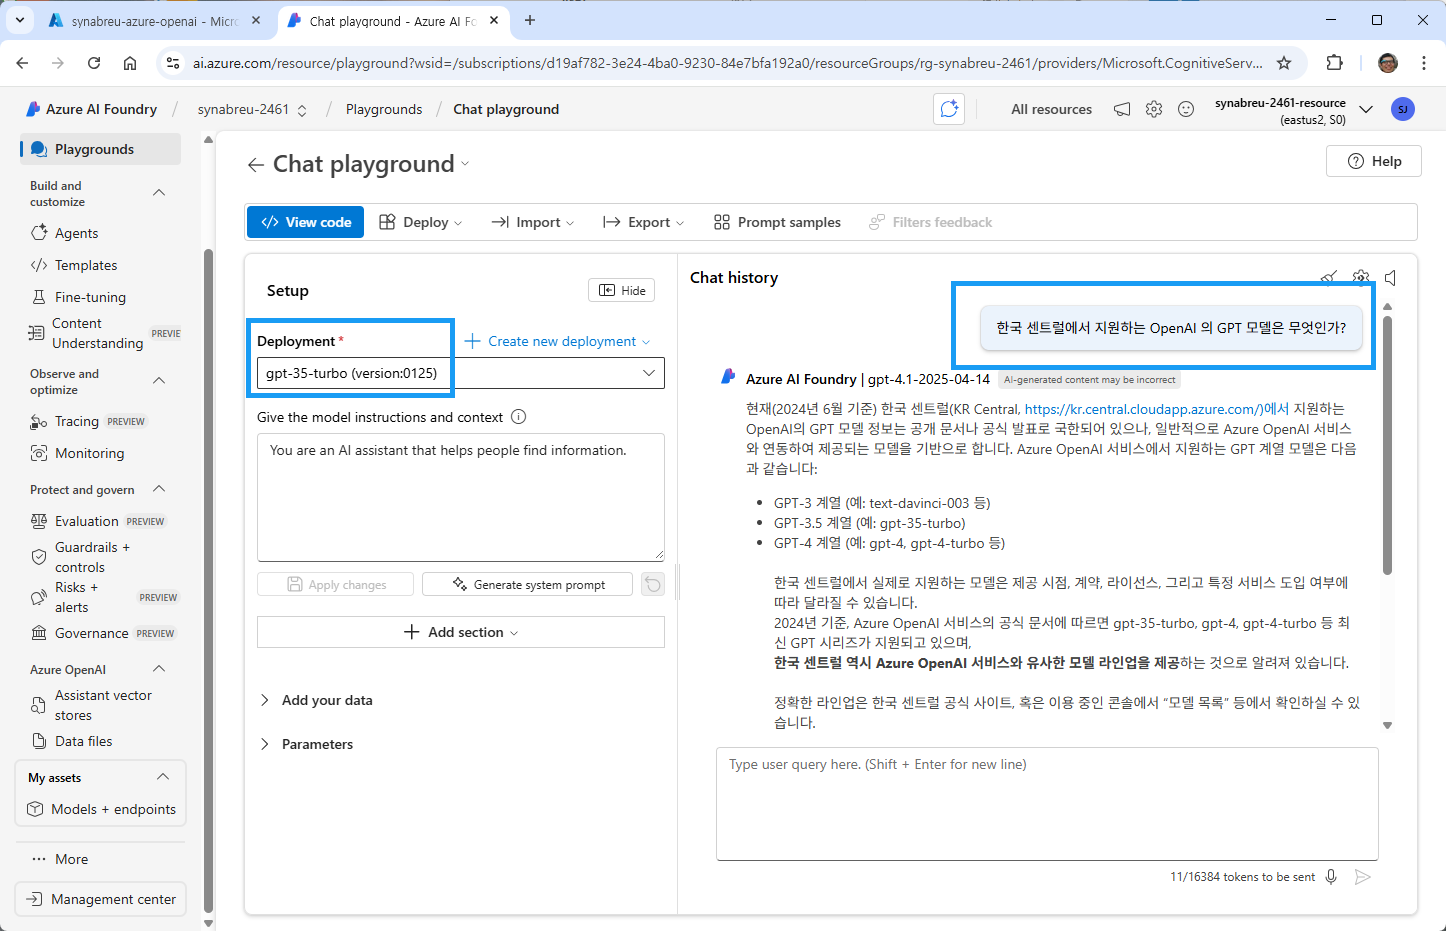1446x931 pixels.
Task: Collapse the Build and customize section
Action: click(x=159, y=192)
